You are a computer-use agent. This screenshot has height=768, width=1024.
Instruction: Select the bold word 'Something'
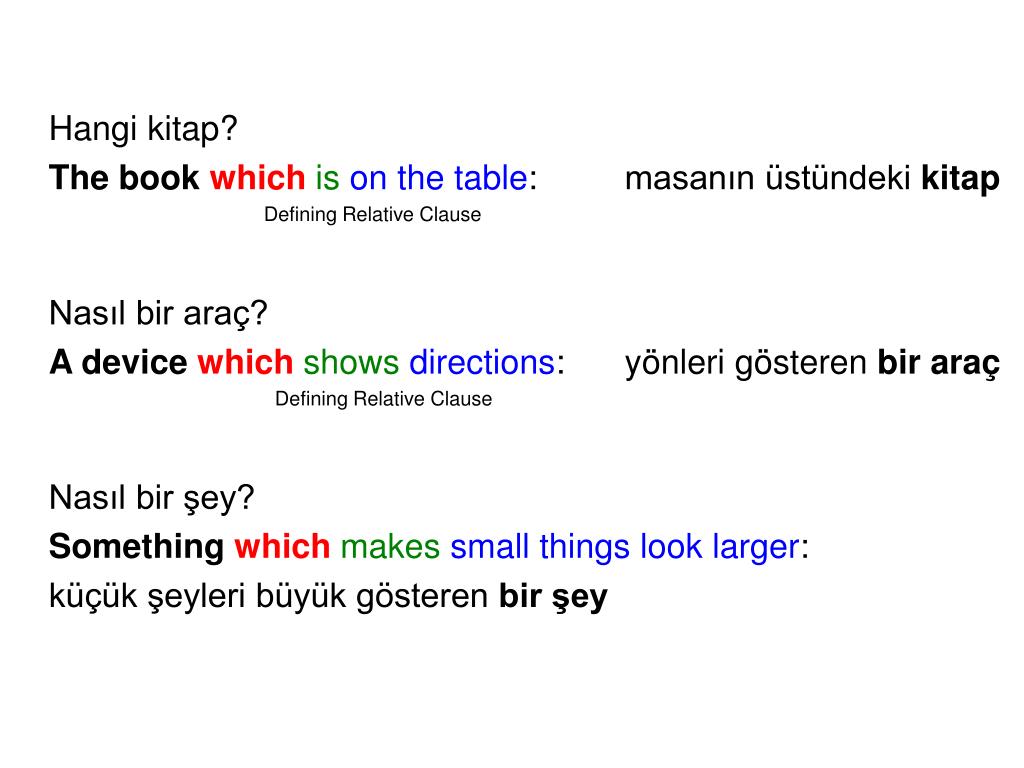(x=136, y=547)
